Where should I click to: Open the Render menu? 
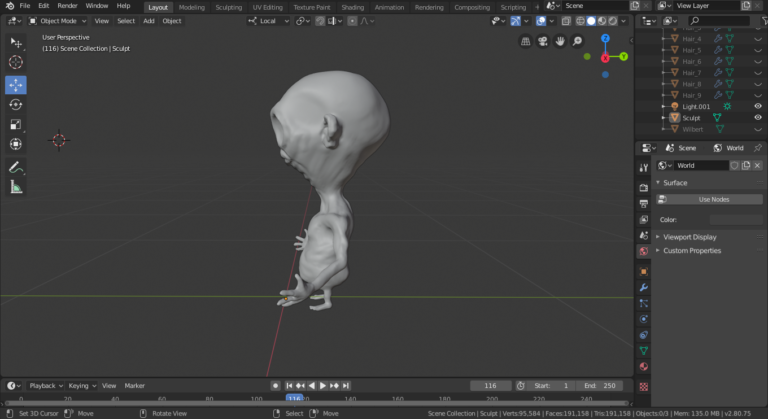coord(67,6)
